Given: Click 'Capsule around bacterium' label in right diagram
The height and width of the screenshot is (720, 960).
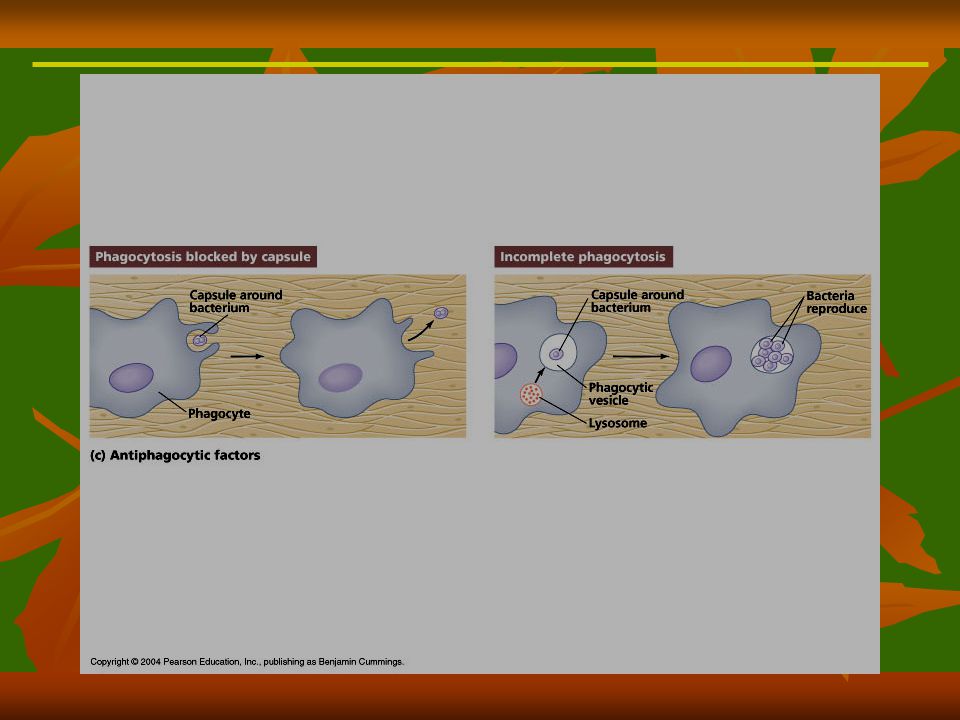Looking at the screenshot, I should (637, 301).
